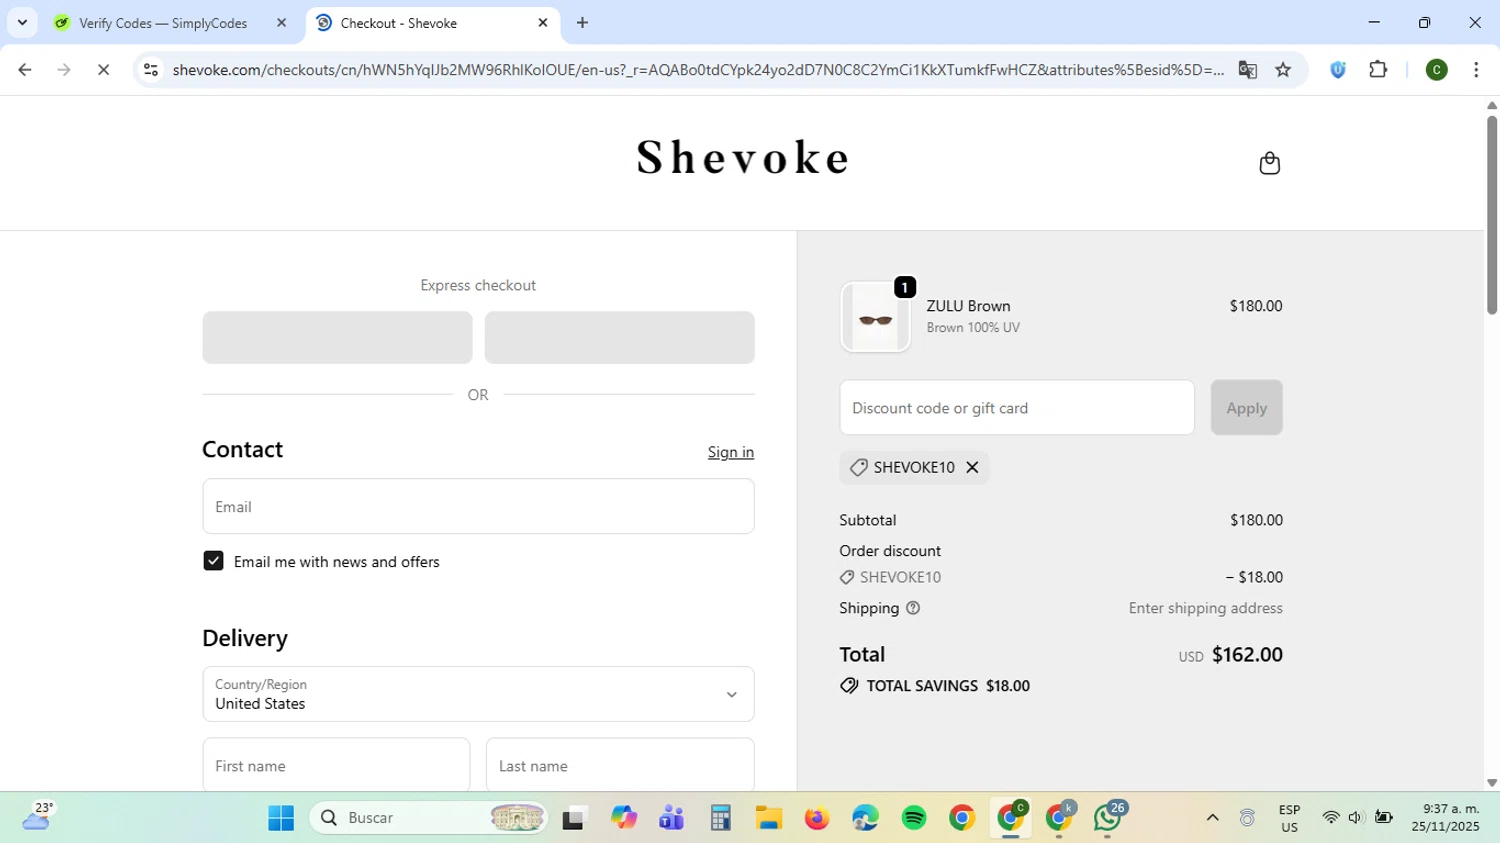Open Firefox from the taskbar
The height and width of the screenshot is (843, 1500).
[817, 818]
